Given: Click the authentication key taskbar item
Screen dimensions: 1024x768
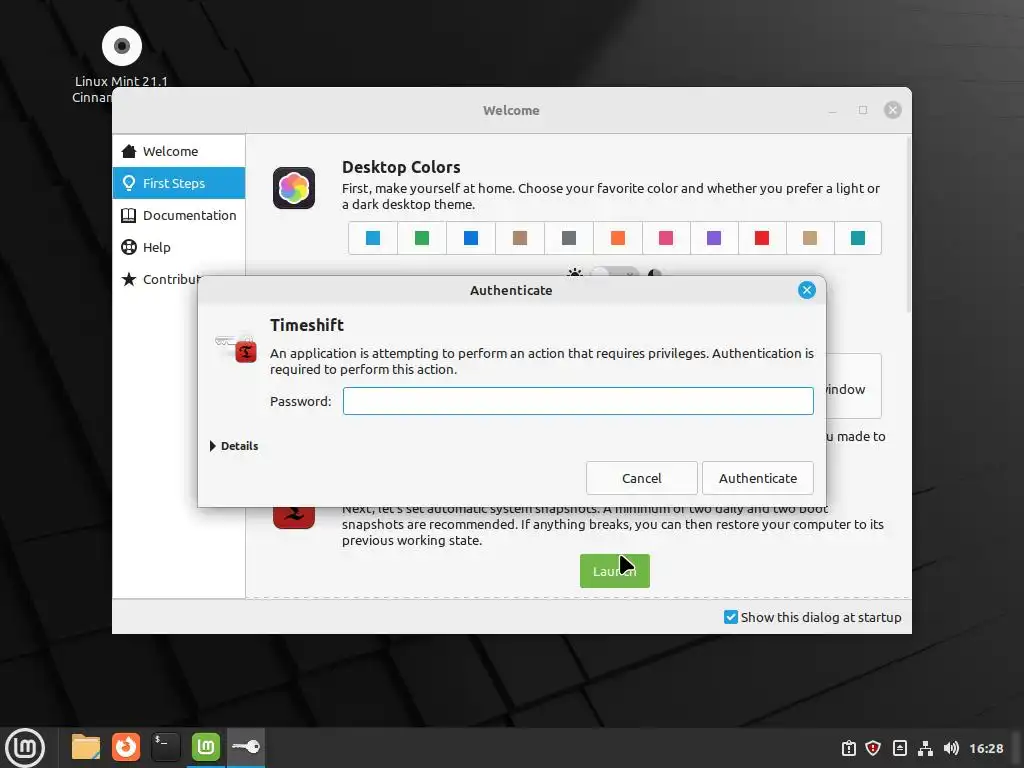Looking at the screenshot, I should point(246,747).
